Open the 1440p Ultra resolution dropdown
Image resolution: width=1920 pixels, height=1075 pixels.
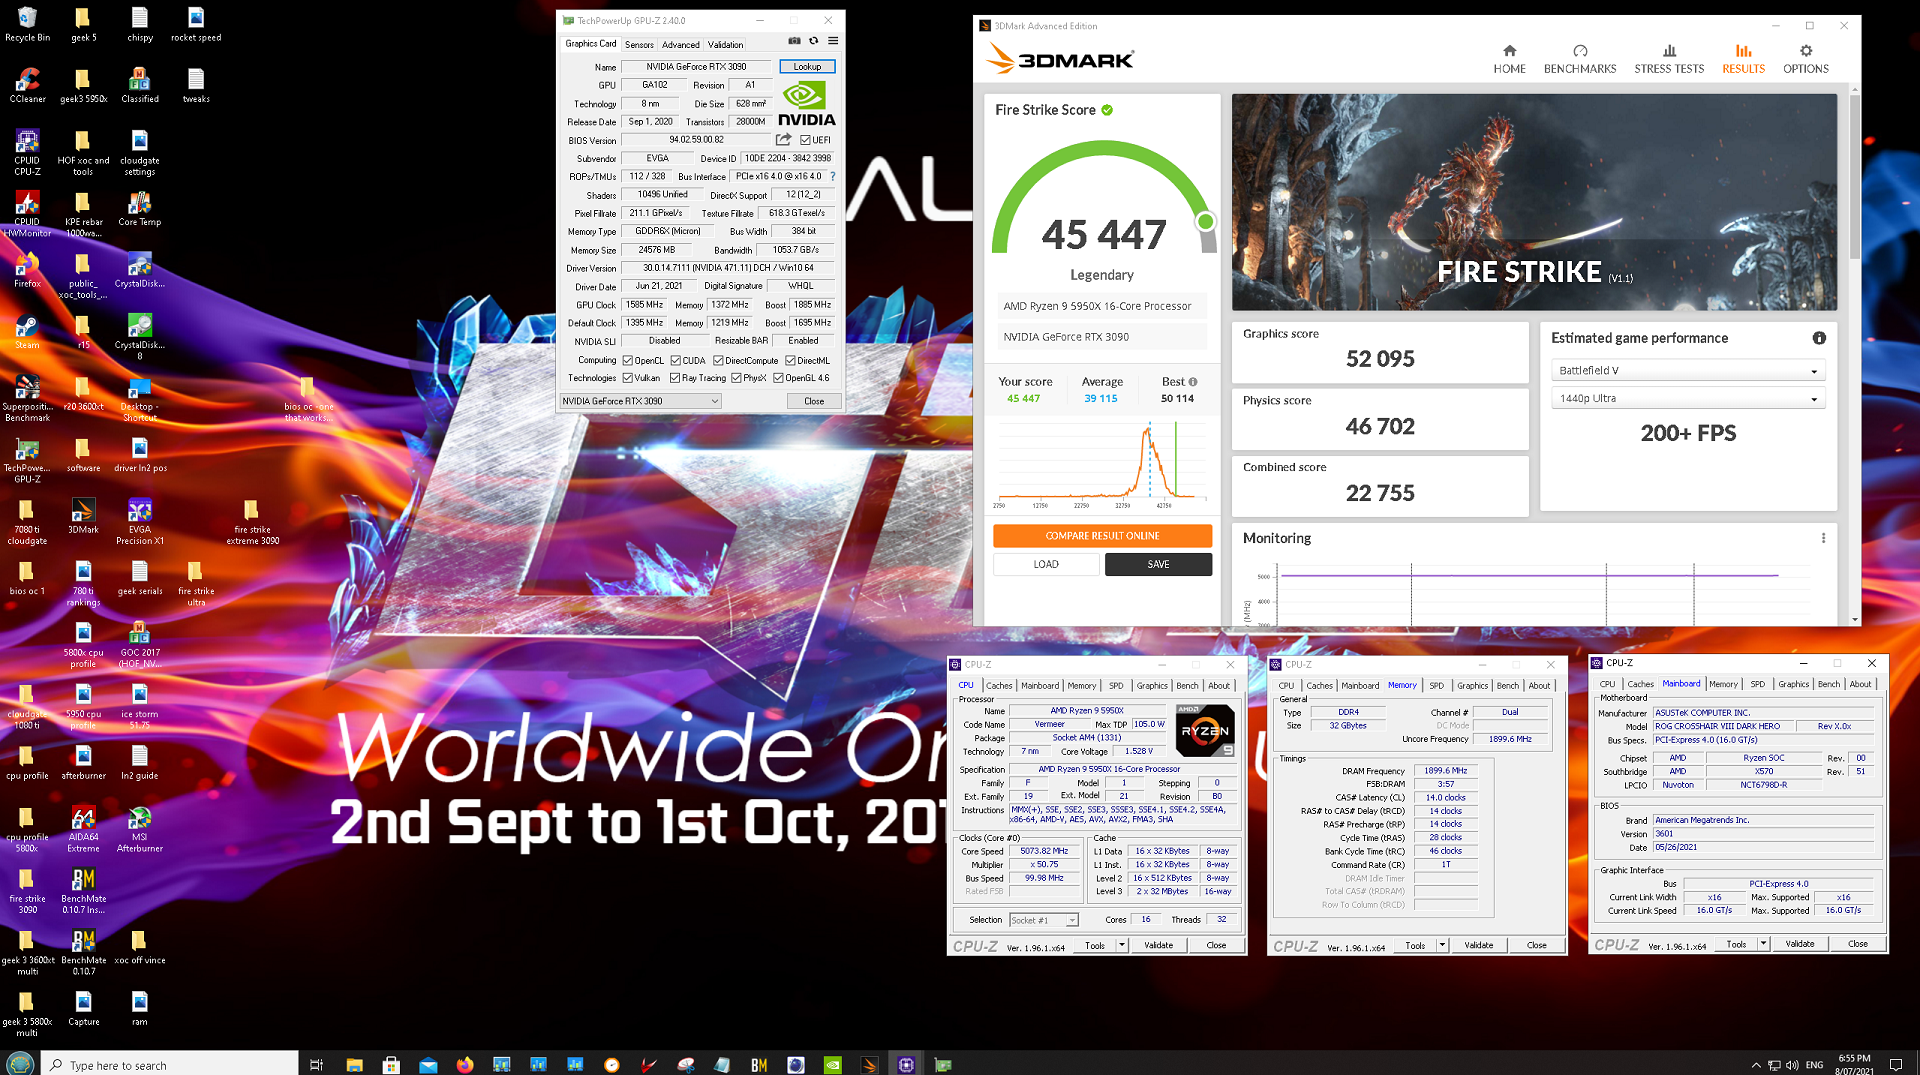pyautogui.click(x=1688, y=398)
